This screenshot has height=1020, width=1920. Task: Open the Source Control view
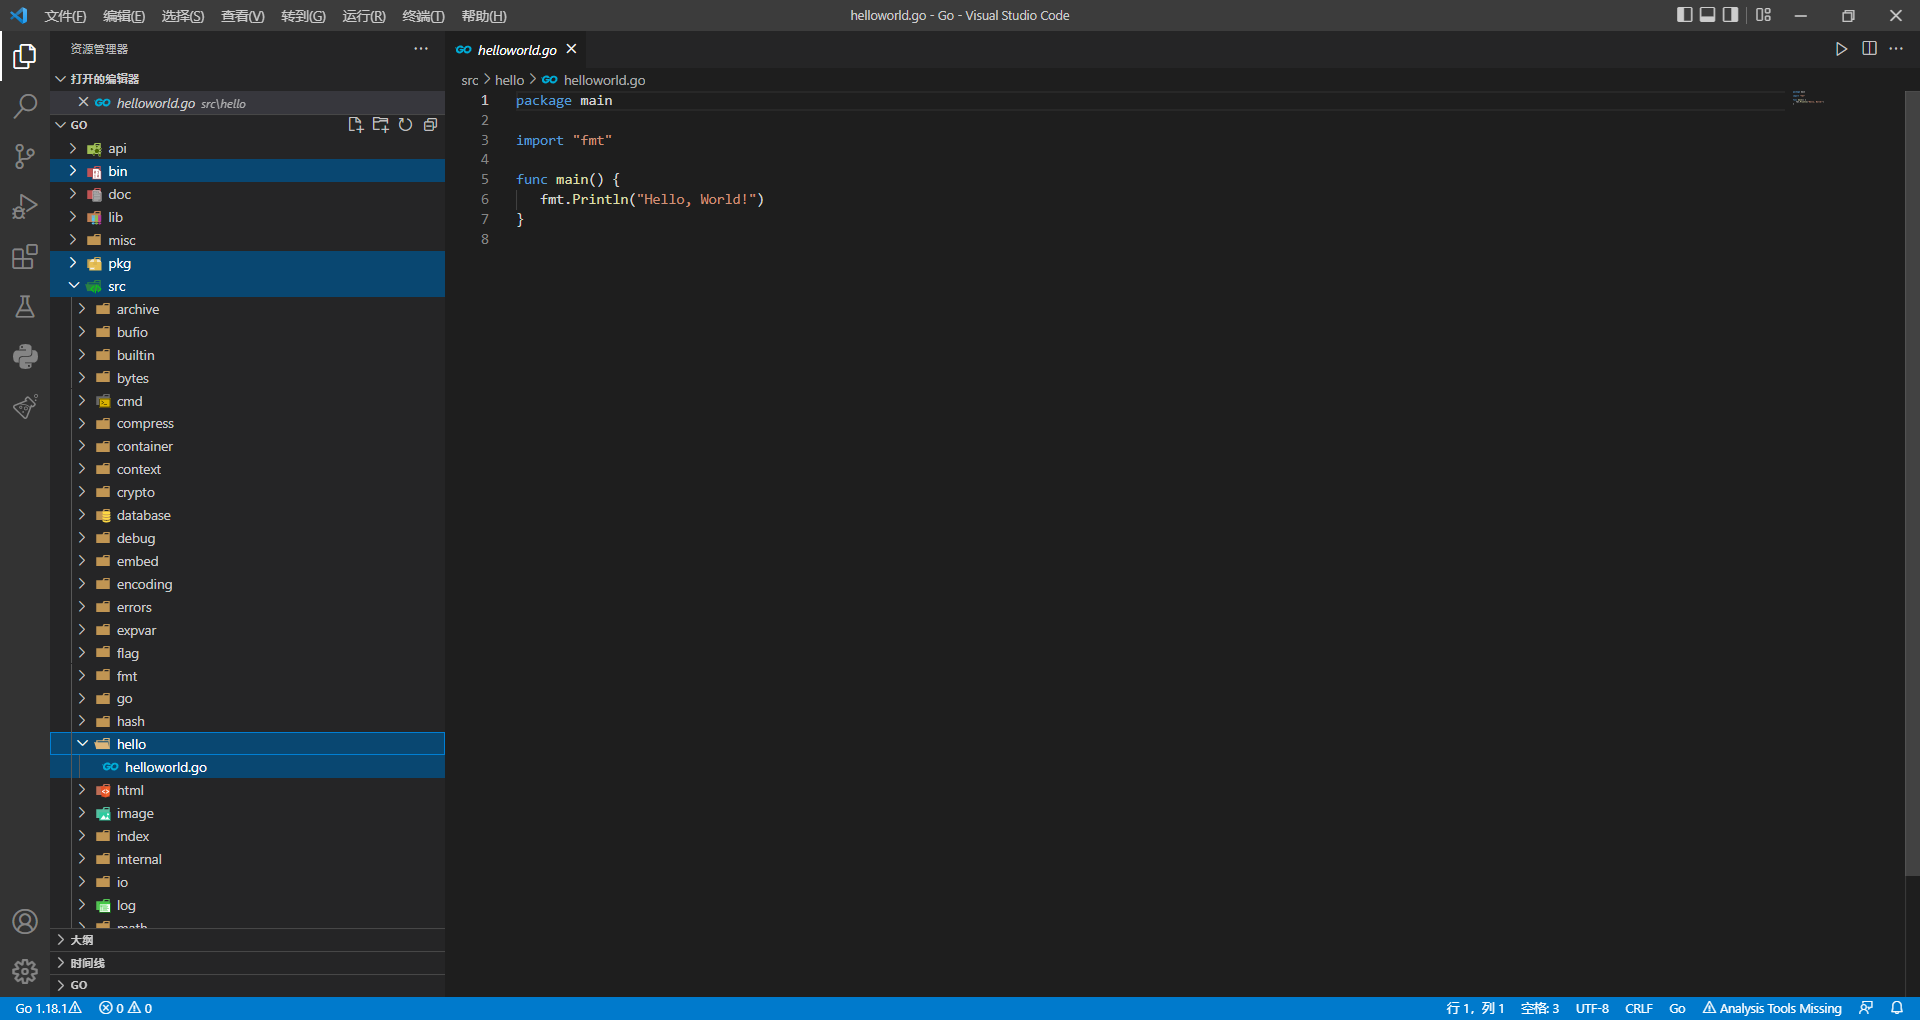coord(25,156)
